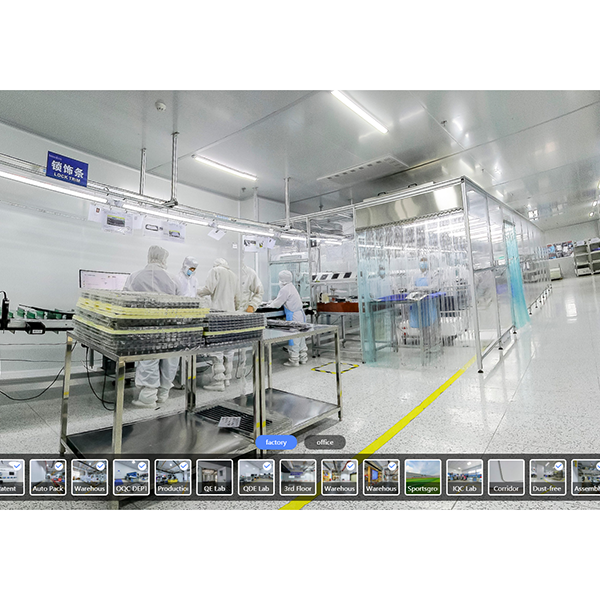600x600 pixels.
Task: Click viewed checkmark on Auto Pack thumbnail
Action: point(59,466)
